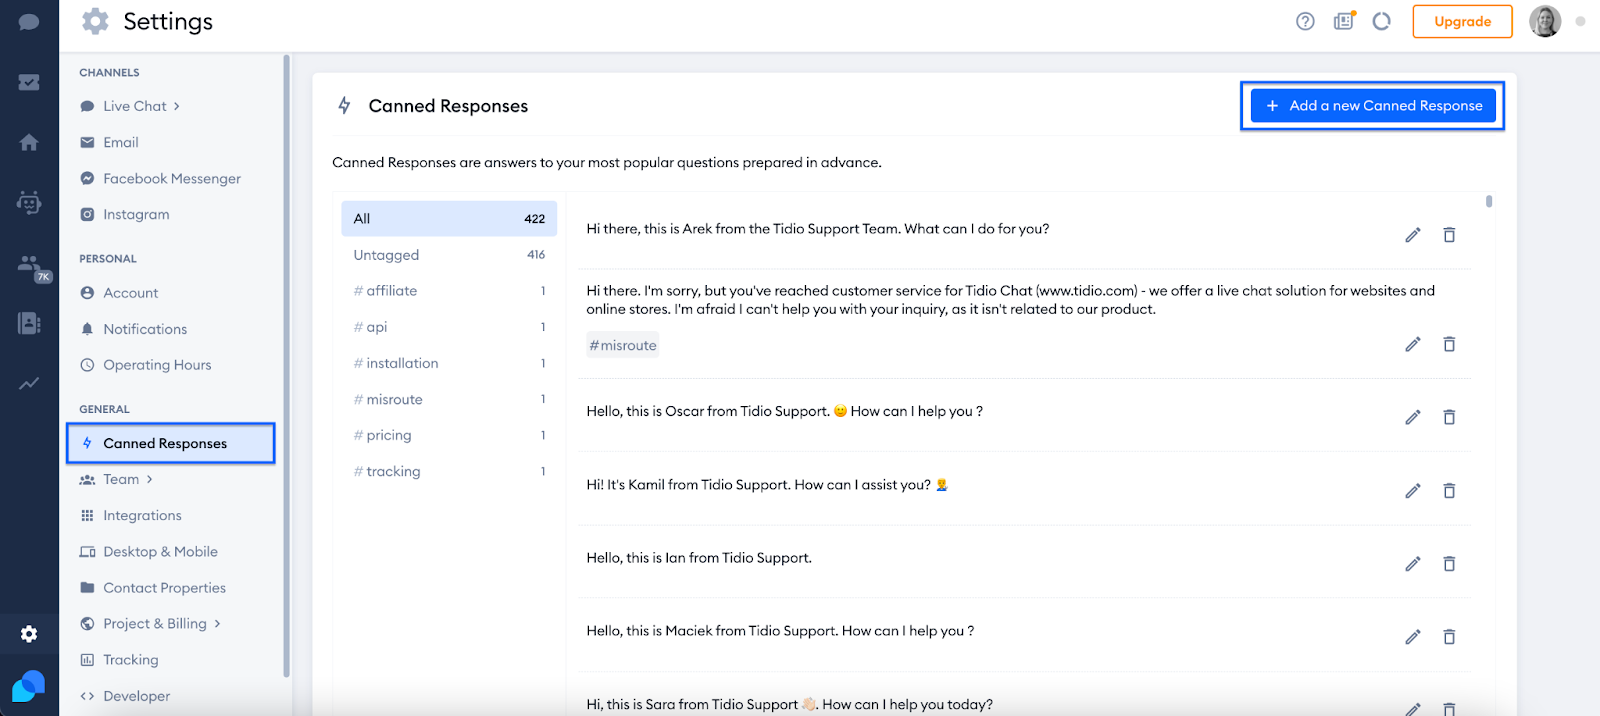Screen dimensions: 1600x716
Task: Go to the home dashboard icon
Action: click(29, 142)
